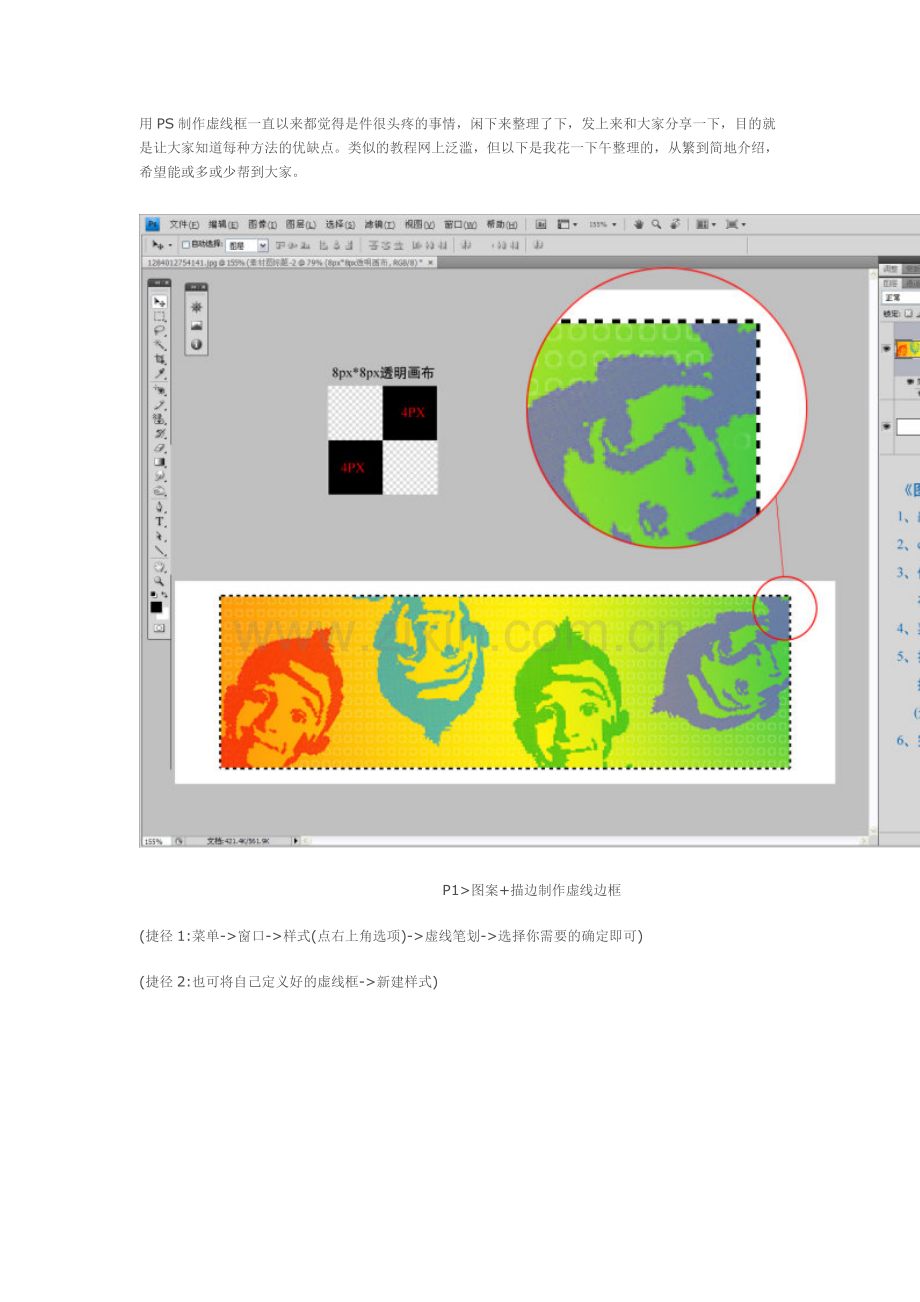Select the Horizontal Type tool
This screenshot has height=1302, width=920.
[x=159, y=521]
